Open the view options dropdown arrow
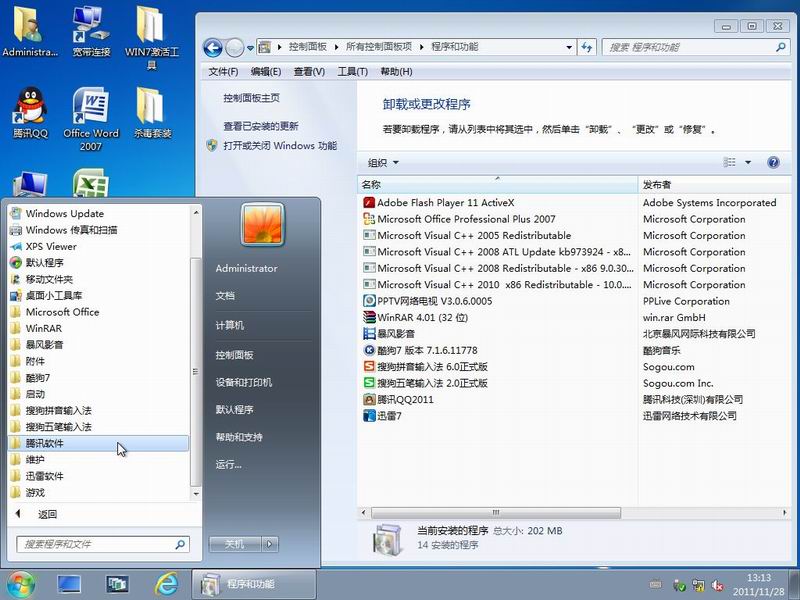The width and height of the screenshot is (800, 600). click(x=748, y=162)
